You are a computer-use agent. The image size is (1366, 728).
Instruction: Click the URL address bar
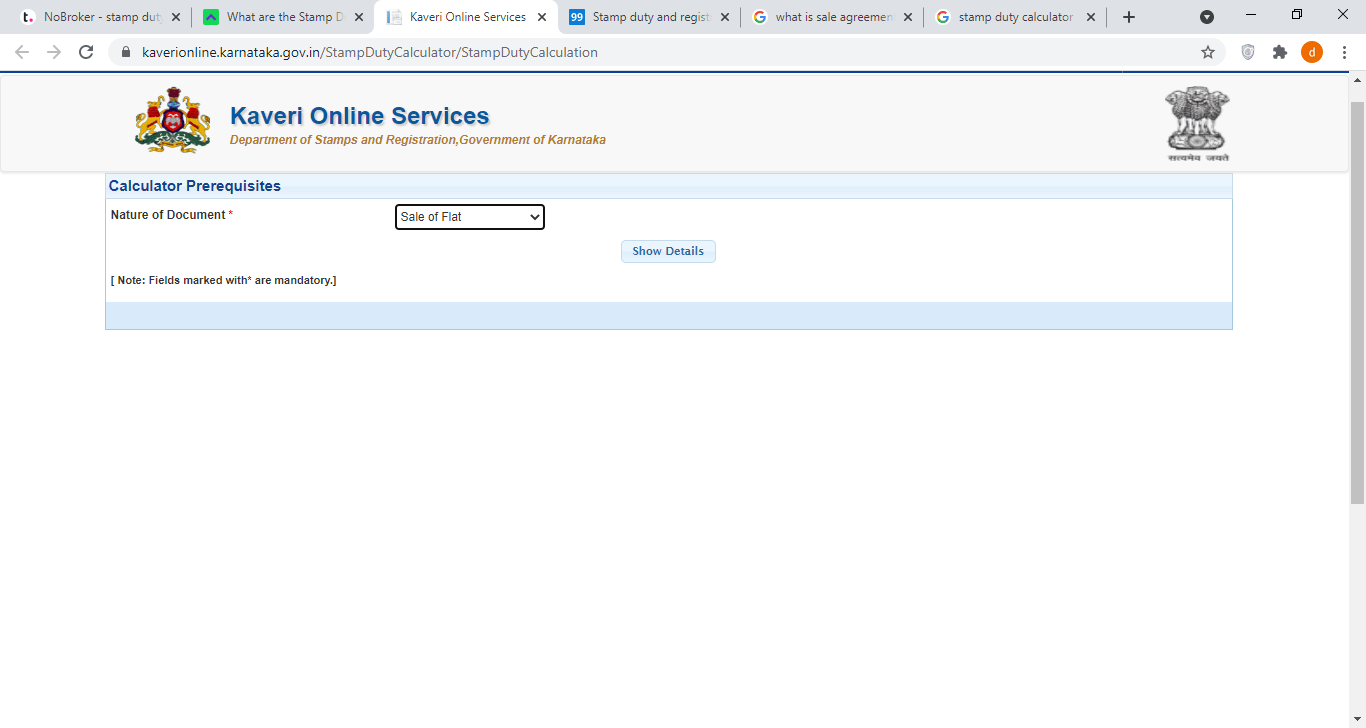click(x=660, y=52)
